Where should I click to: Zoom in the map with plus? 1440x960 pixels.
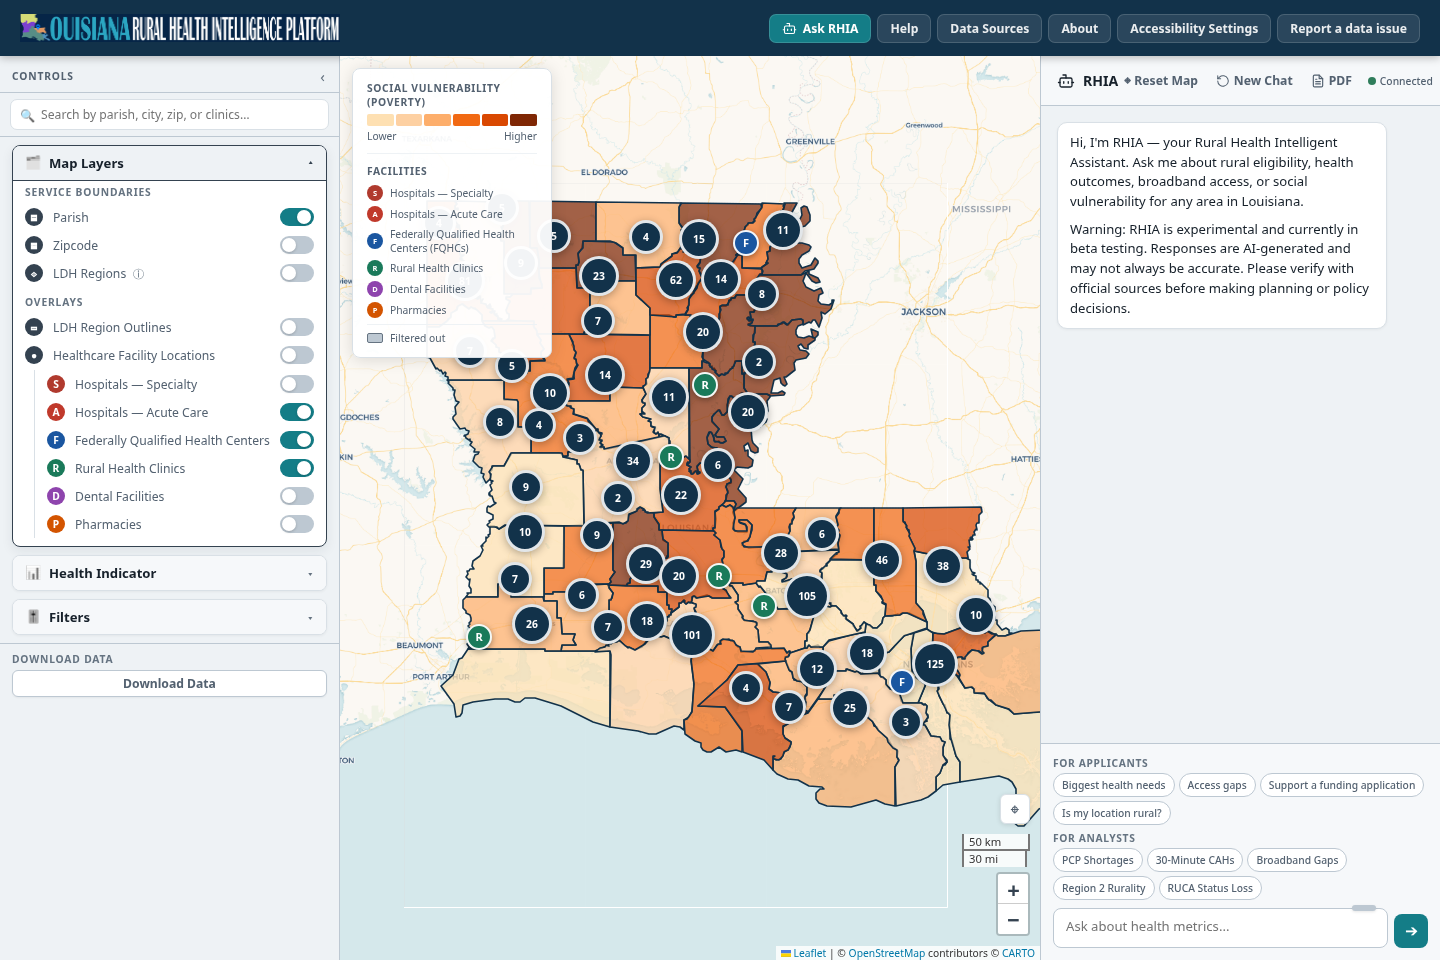tap(1013, 890)
